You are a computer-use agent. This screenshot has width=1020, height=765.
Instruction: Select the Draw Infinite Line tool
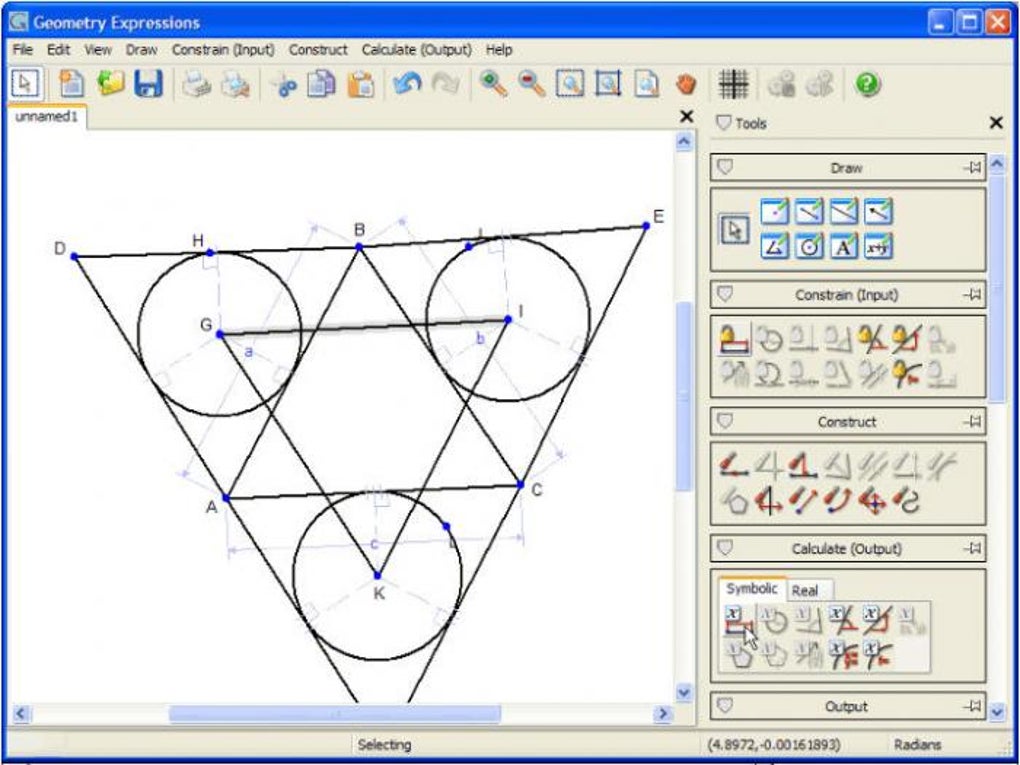pyautogui.click(x=844, y=211)
